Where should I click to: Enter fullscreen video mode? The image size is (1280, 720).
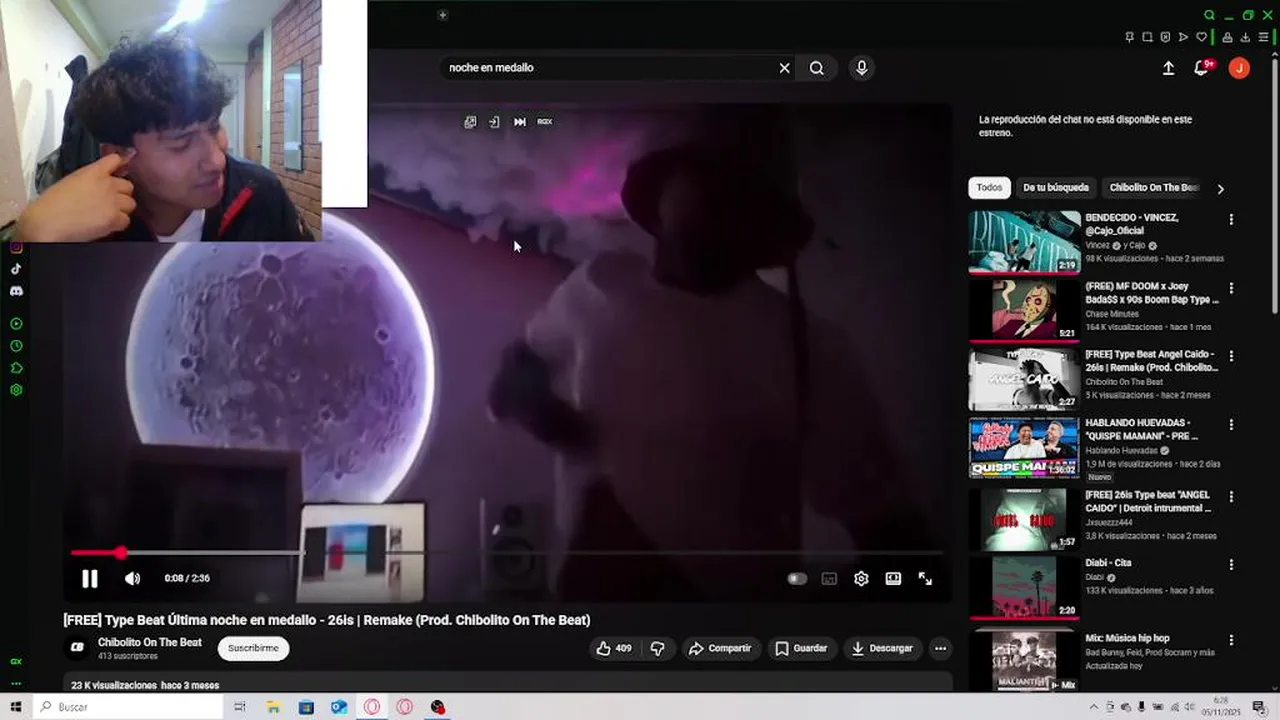tap(925, 578)
